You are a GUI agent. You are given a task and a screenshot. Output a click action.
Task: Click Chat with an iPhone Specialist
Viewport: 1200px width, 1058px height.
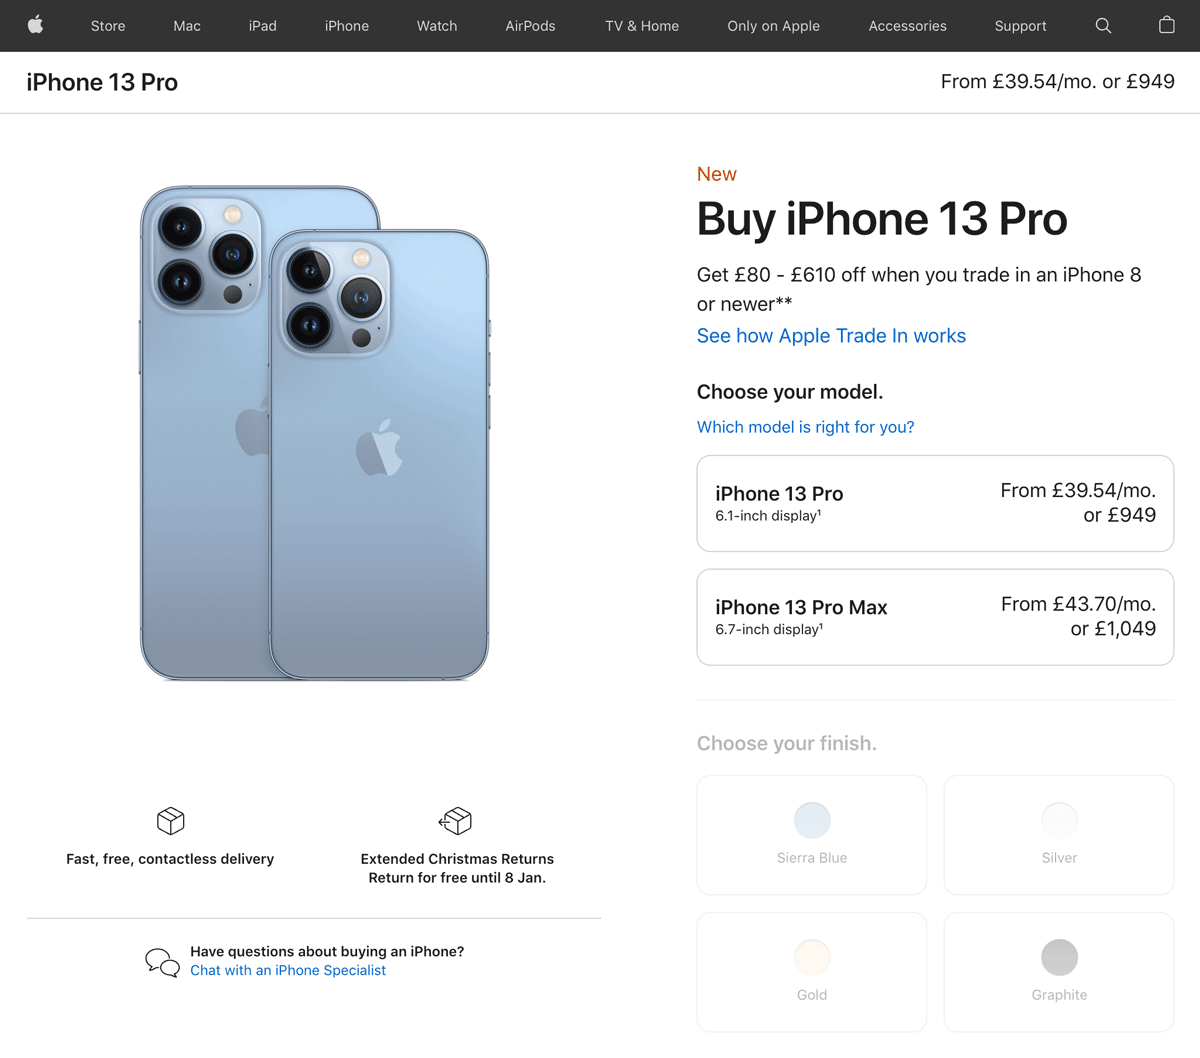point(288,970)
